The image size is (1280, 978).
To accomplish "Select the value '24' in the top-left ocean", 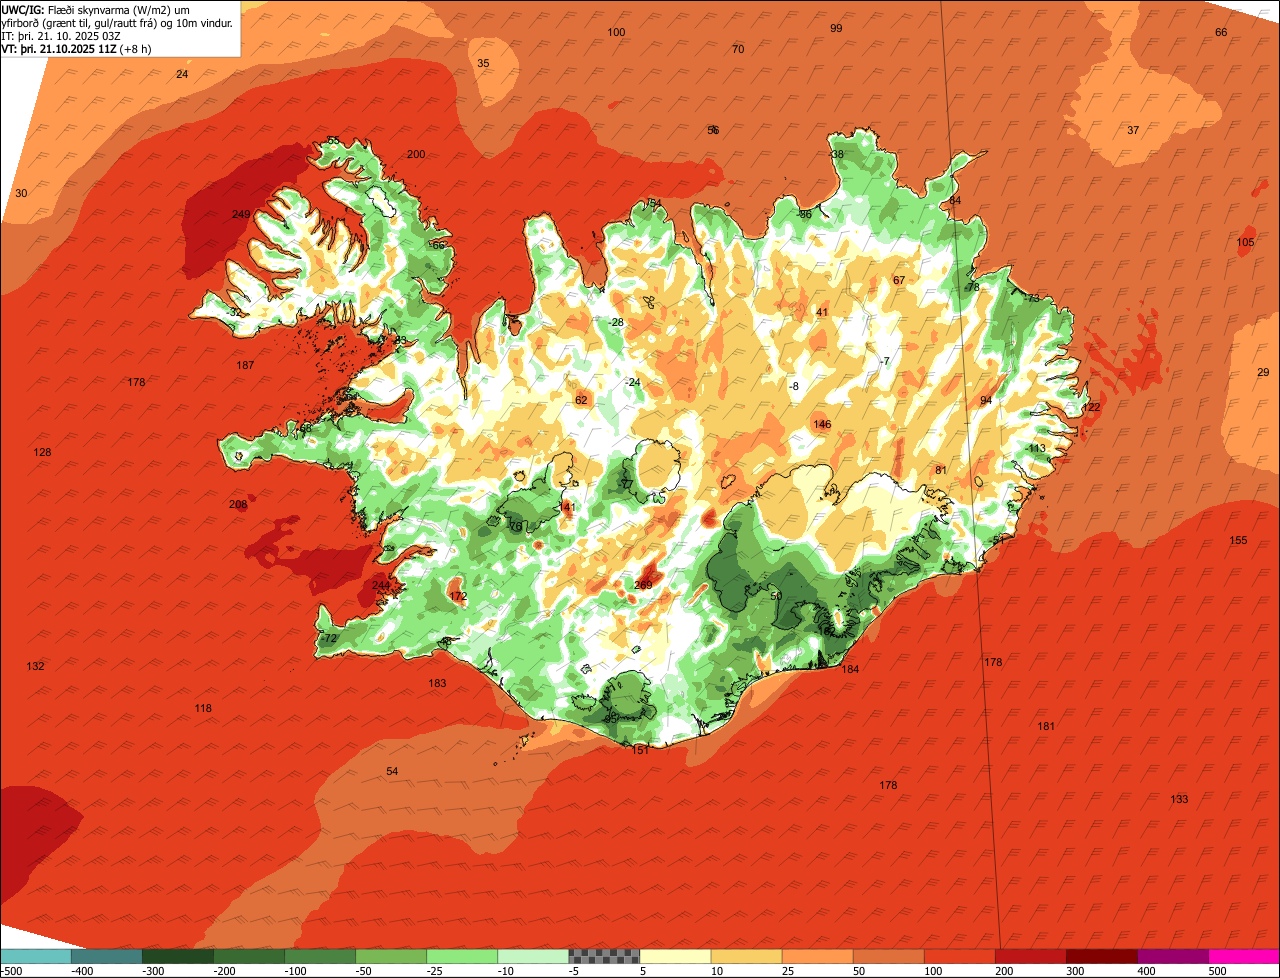I will (x=182, y=74).
